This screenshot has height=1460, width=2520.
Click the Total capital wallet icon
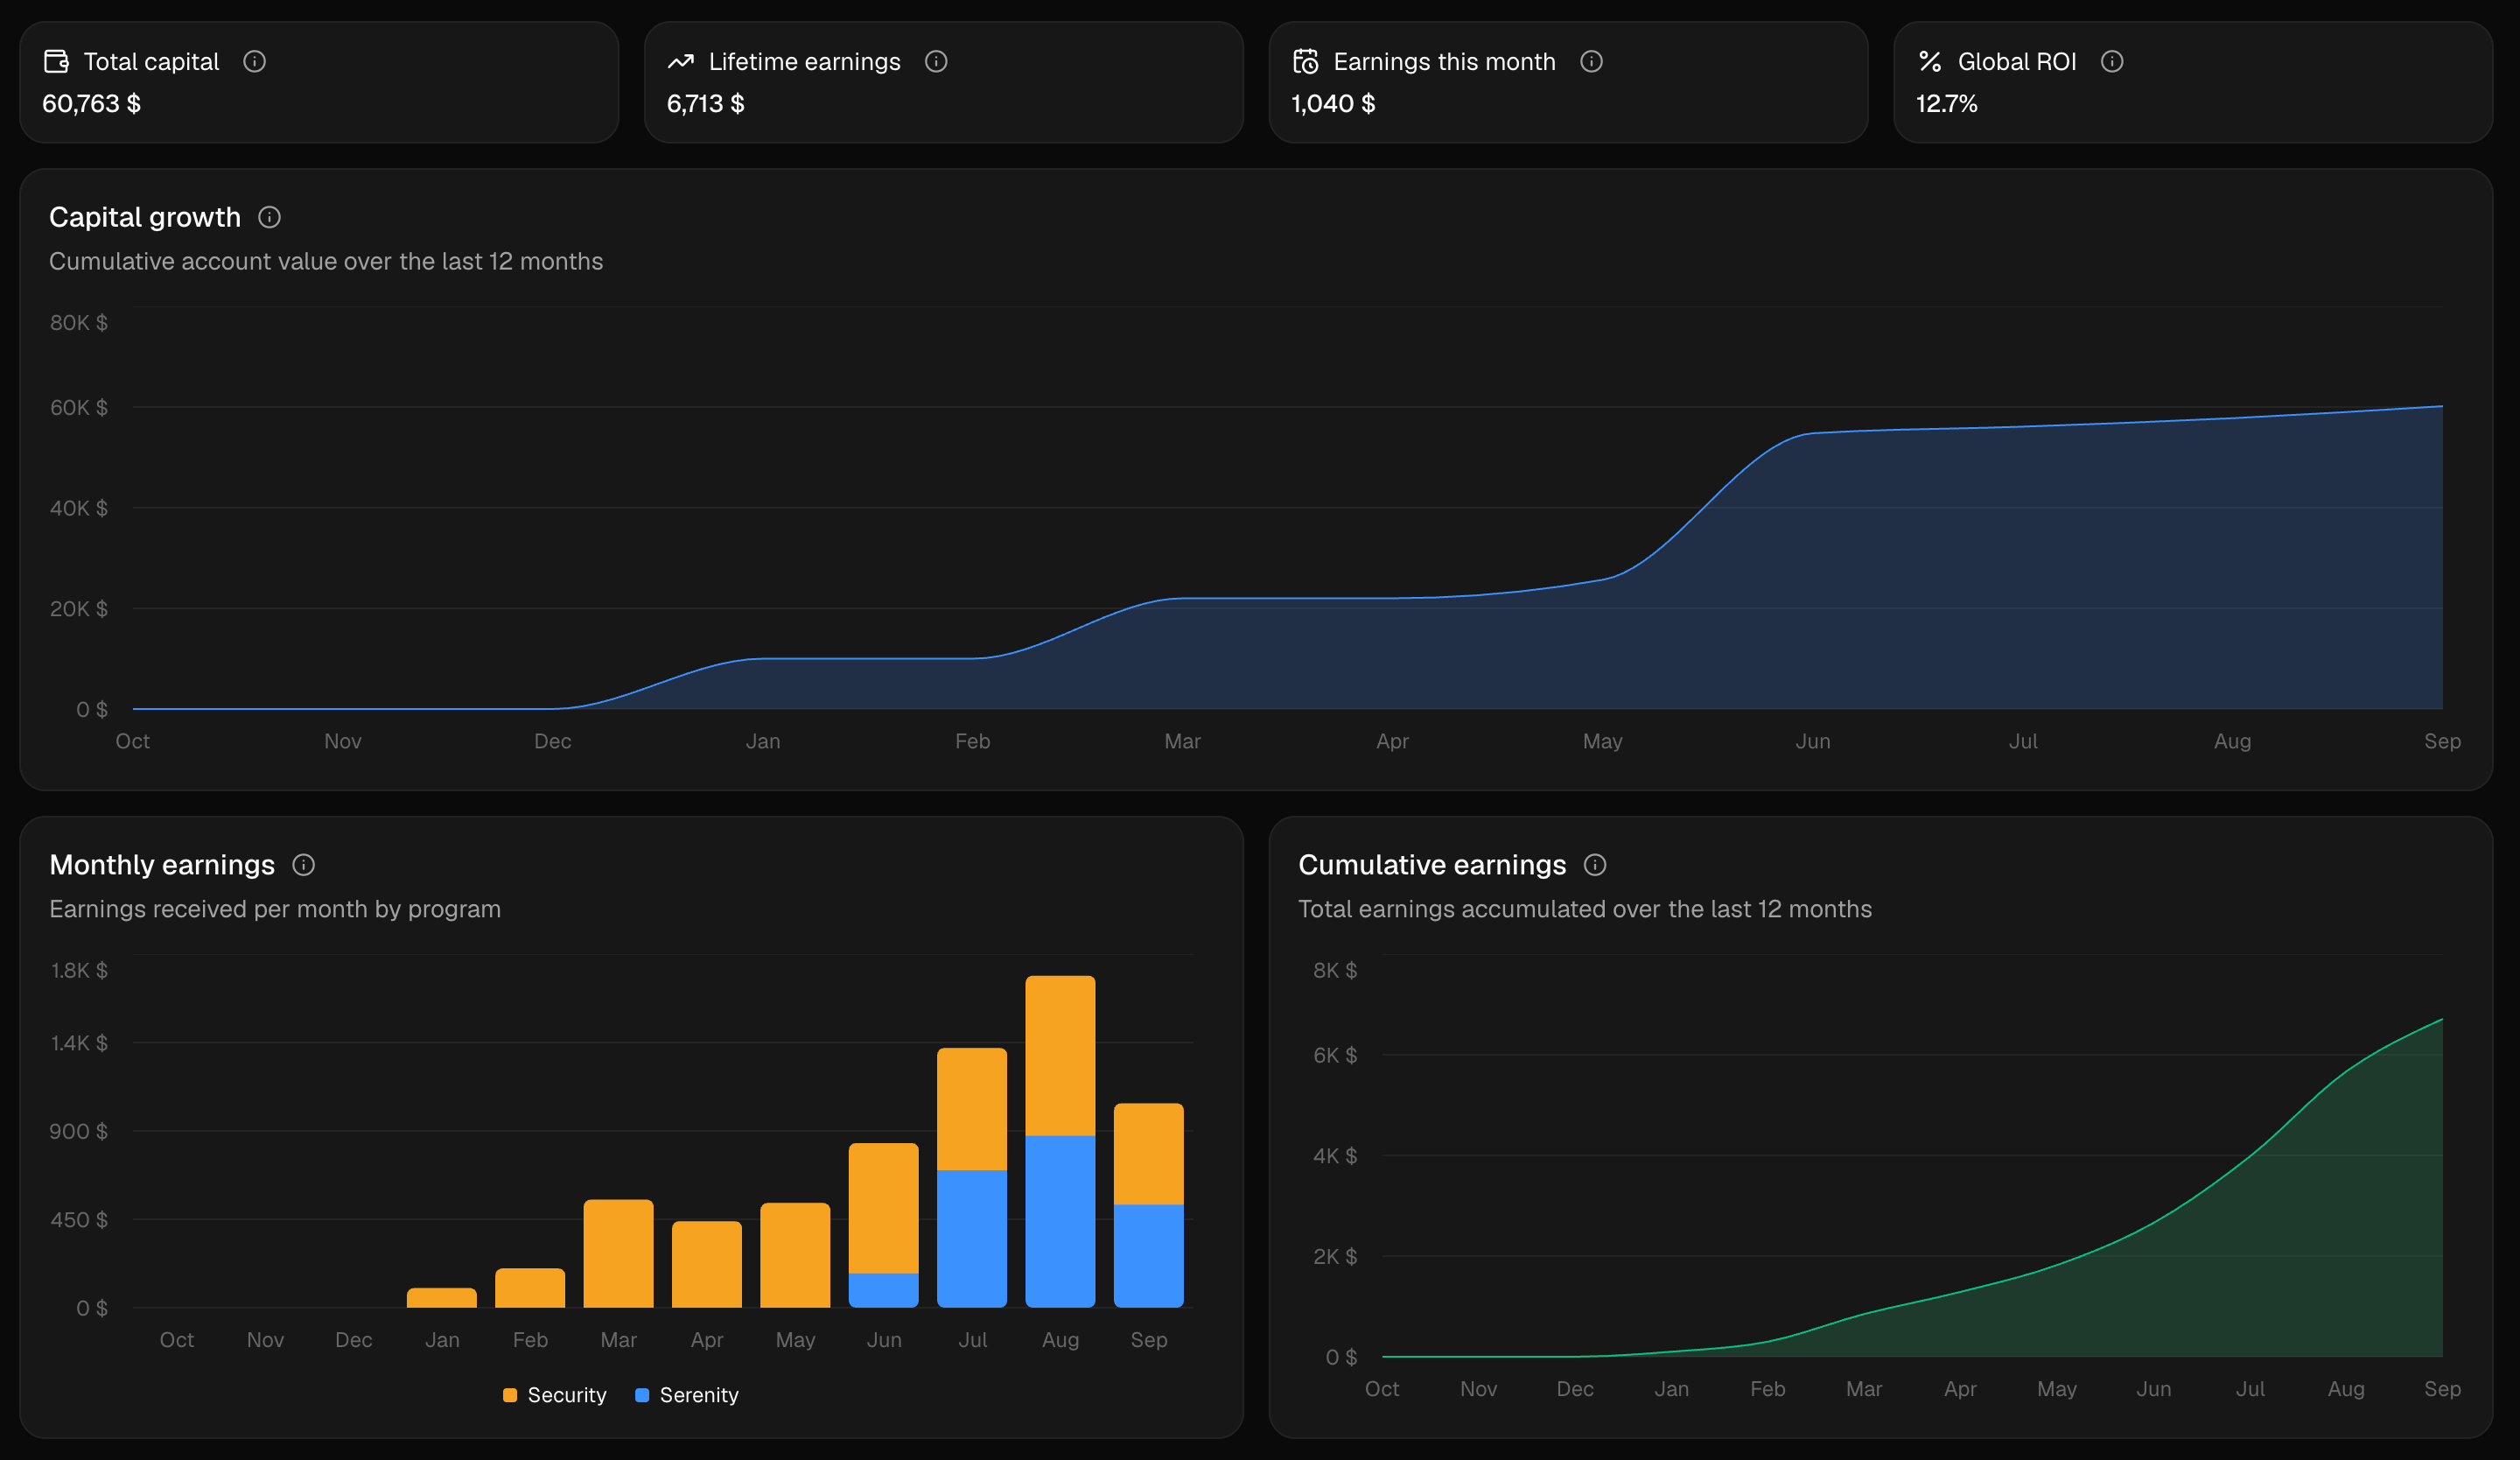click(x=56, y=62)
